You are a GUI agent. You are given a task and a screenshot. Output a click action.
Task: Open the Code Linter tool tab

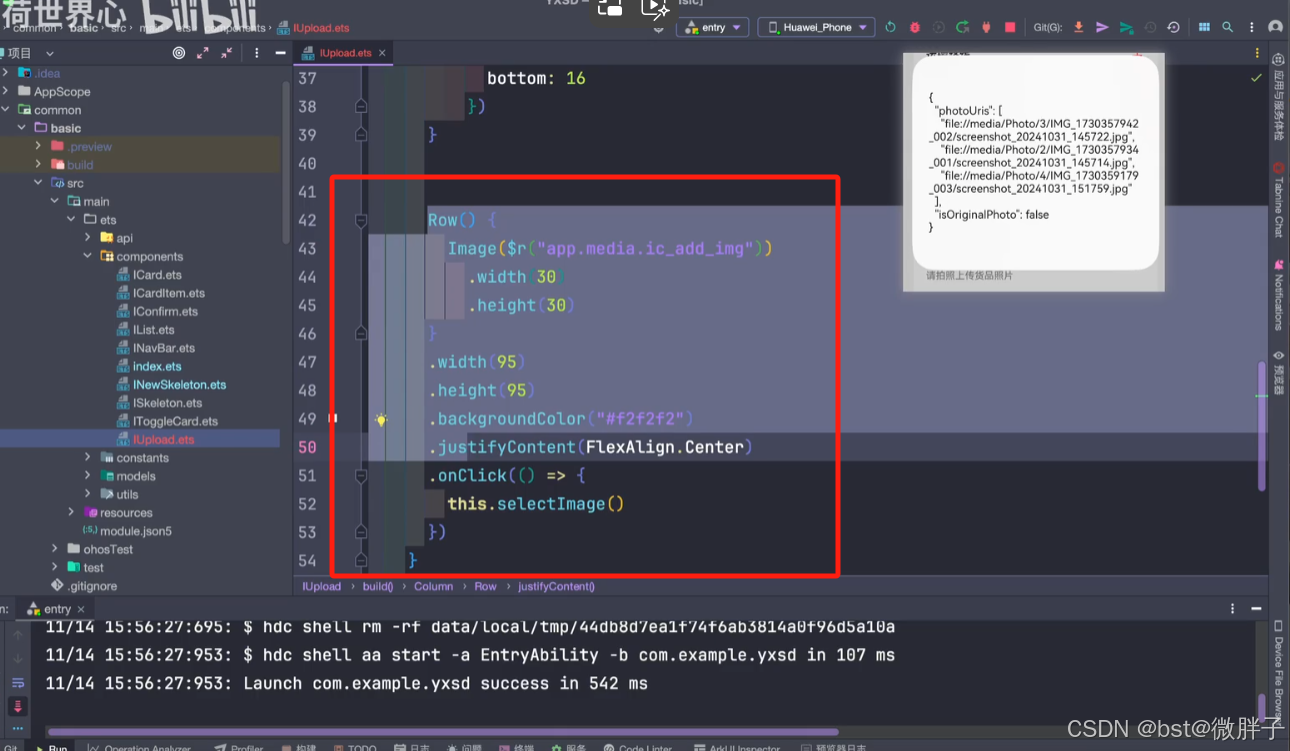[x=638, y=747]
